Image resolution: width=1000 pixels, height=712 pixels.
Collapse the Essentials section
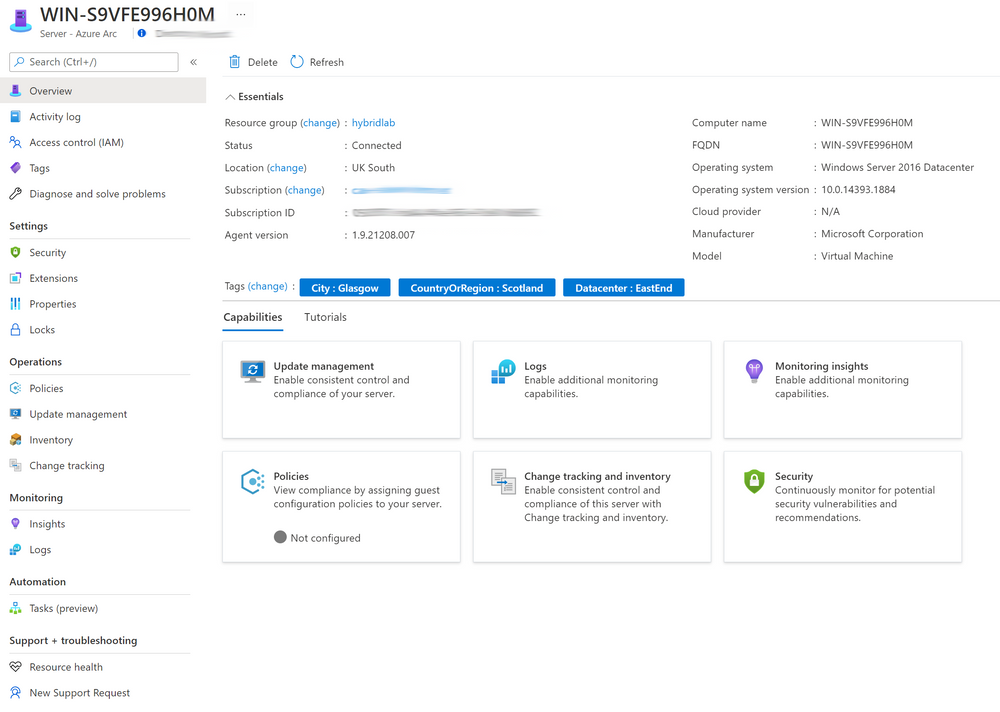[x=232, y=96]
